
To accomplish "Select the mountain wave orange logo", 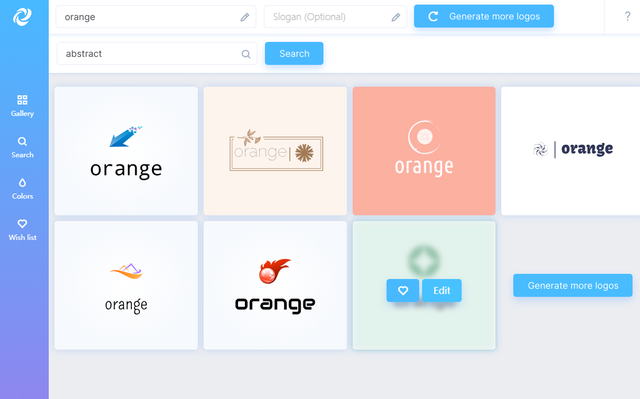I will 126,286.
